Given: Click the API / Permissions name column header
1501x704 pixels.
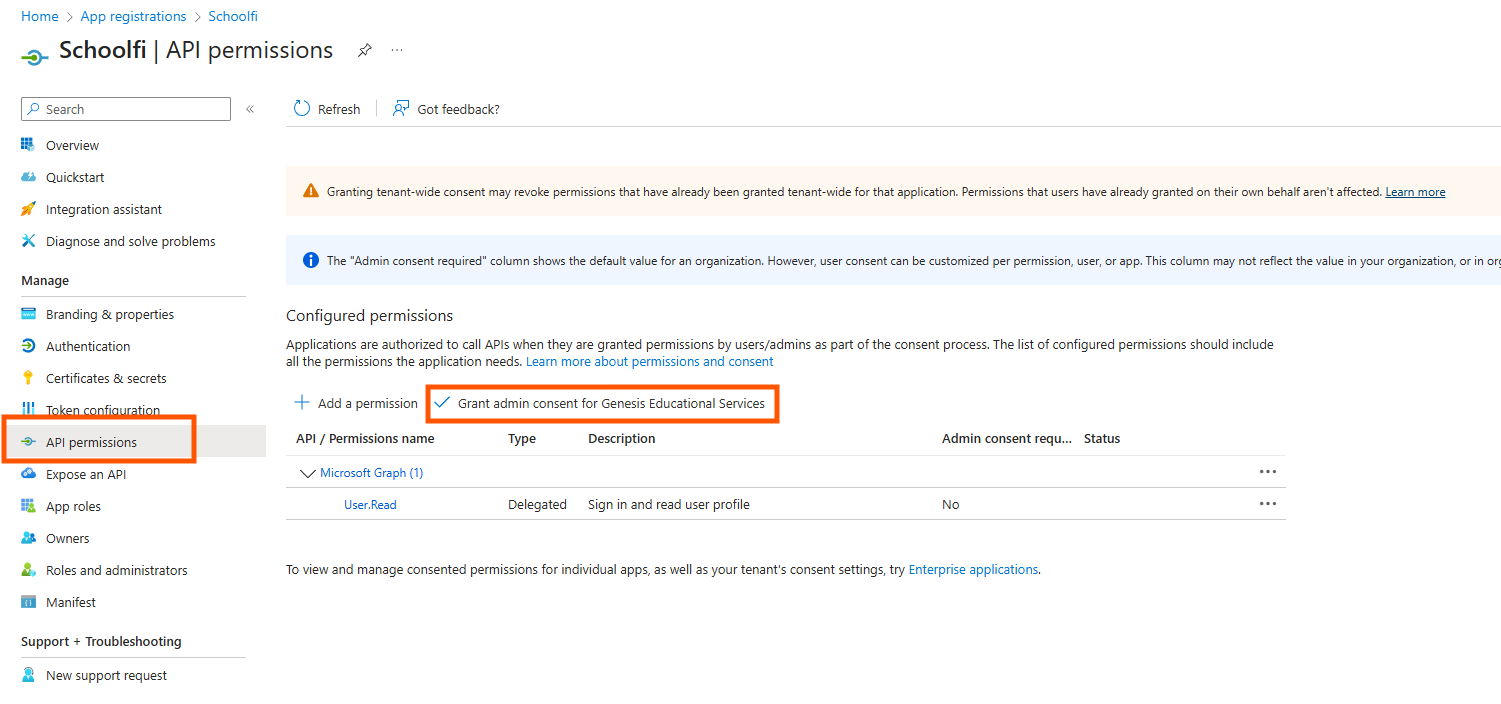Looking at the screenshot, I should click(x=365, y=438).
